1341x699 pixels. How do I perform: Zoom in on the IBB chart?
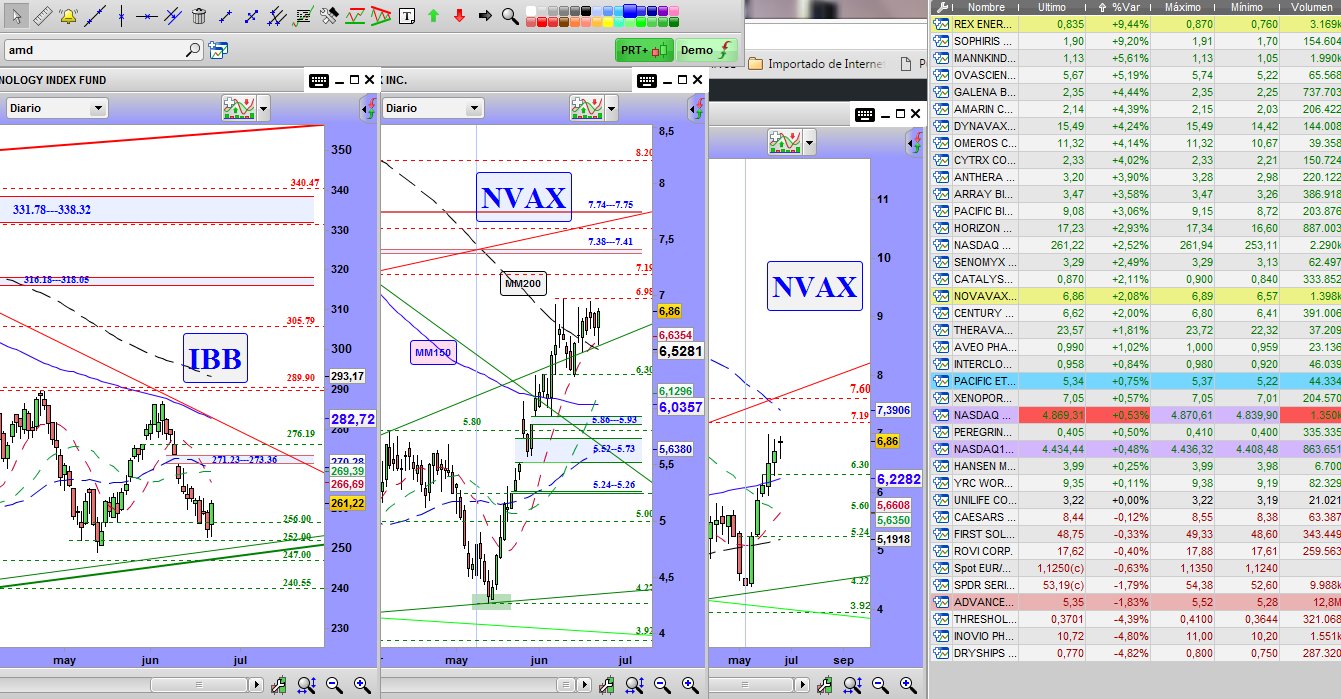pyautogui.click(x=362, y=685)
